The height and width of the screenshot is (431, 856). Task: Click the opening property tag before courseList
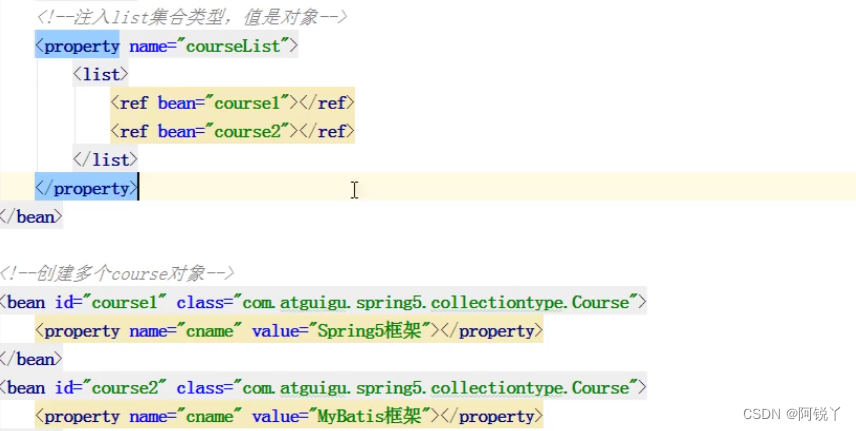tap(78, 46)
